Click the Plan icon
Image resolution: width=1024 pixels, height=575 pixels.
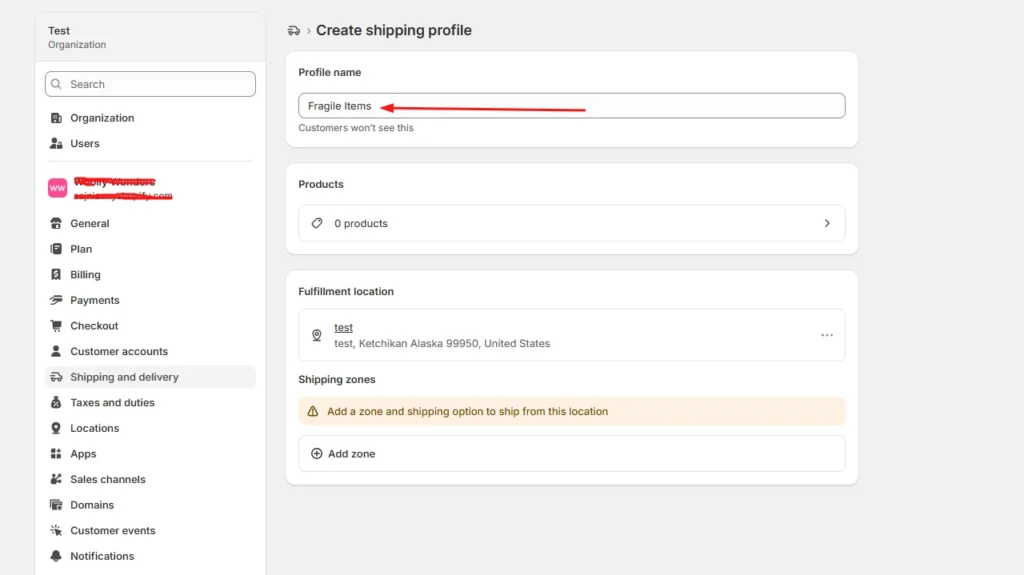tap(56, 249)
